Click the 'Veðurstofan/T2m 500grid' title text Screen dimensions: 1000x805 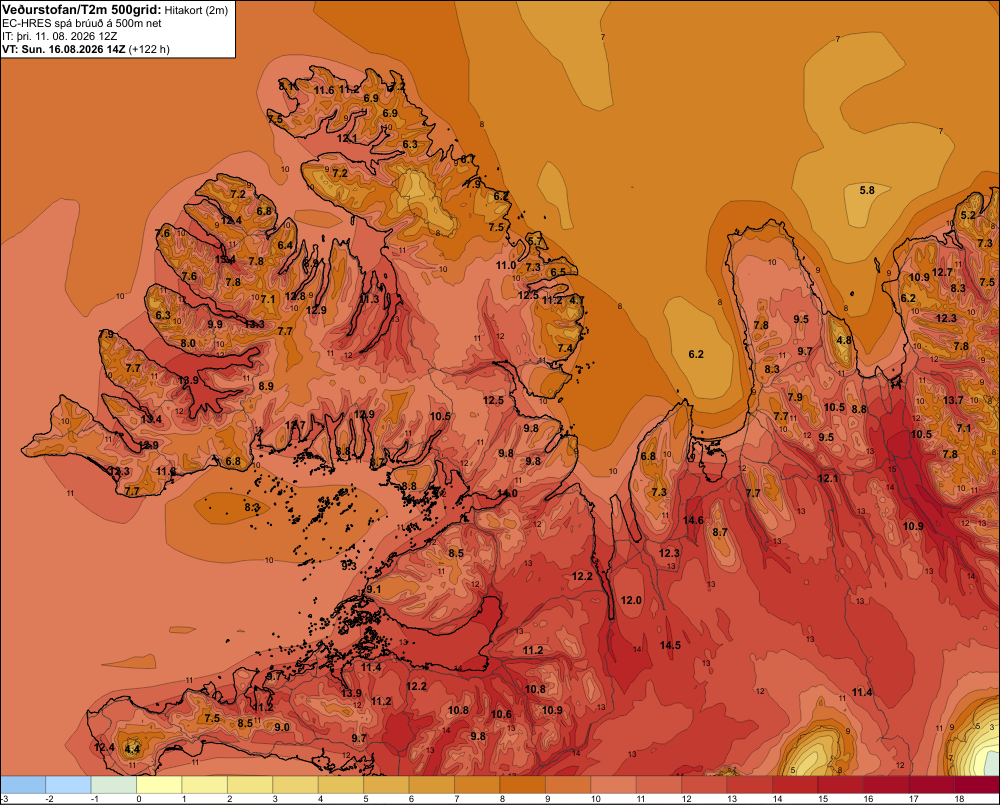(x=82, y=9)
